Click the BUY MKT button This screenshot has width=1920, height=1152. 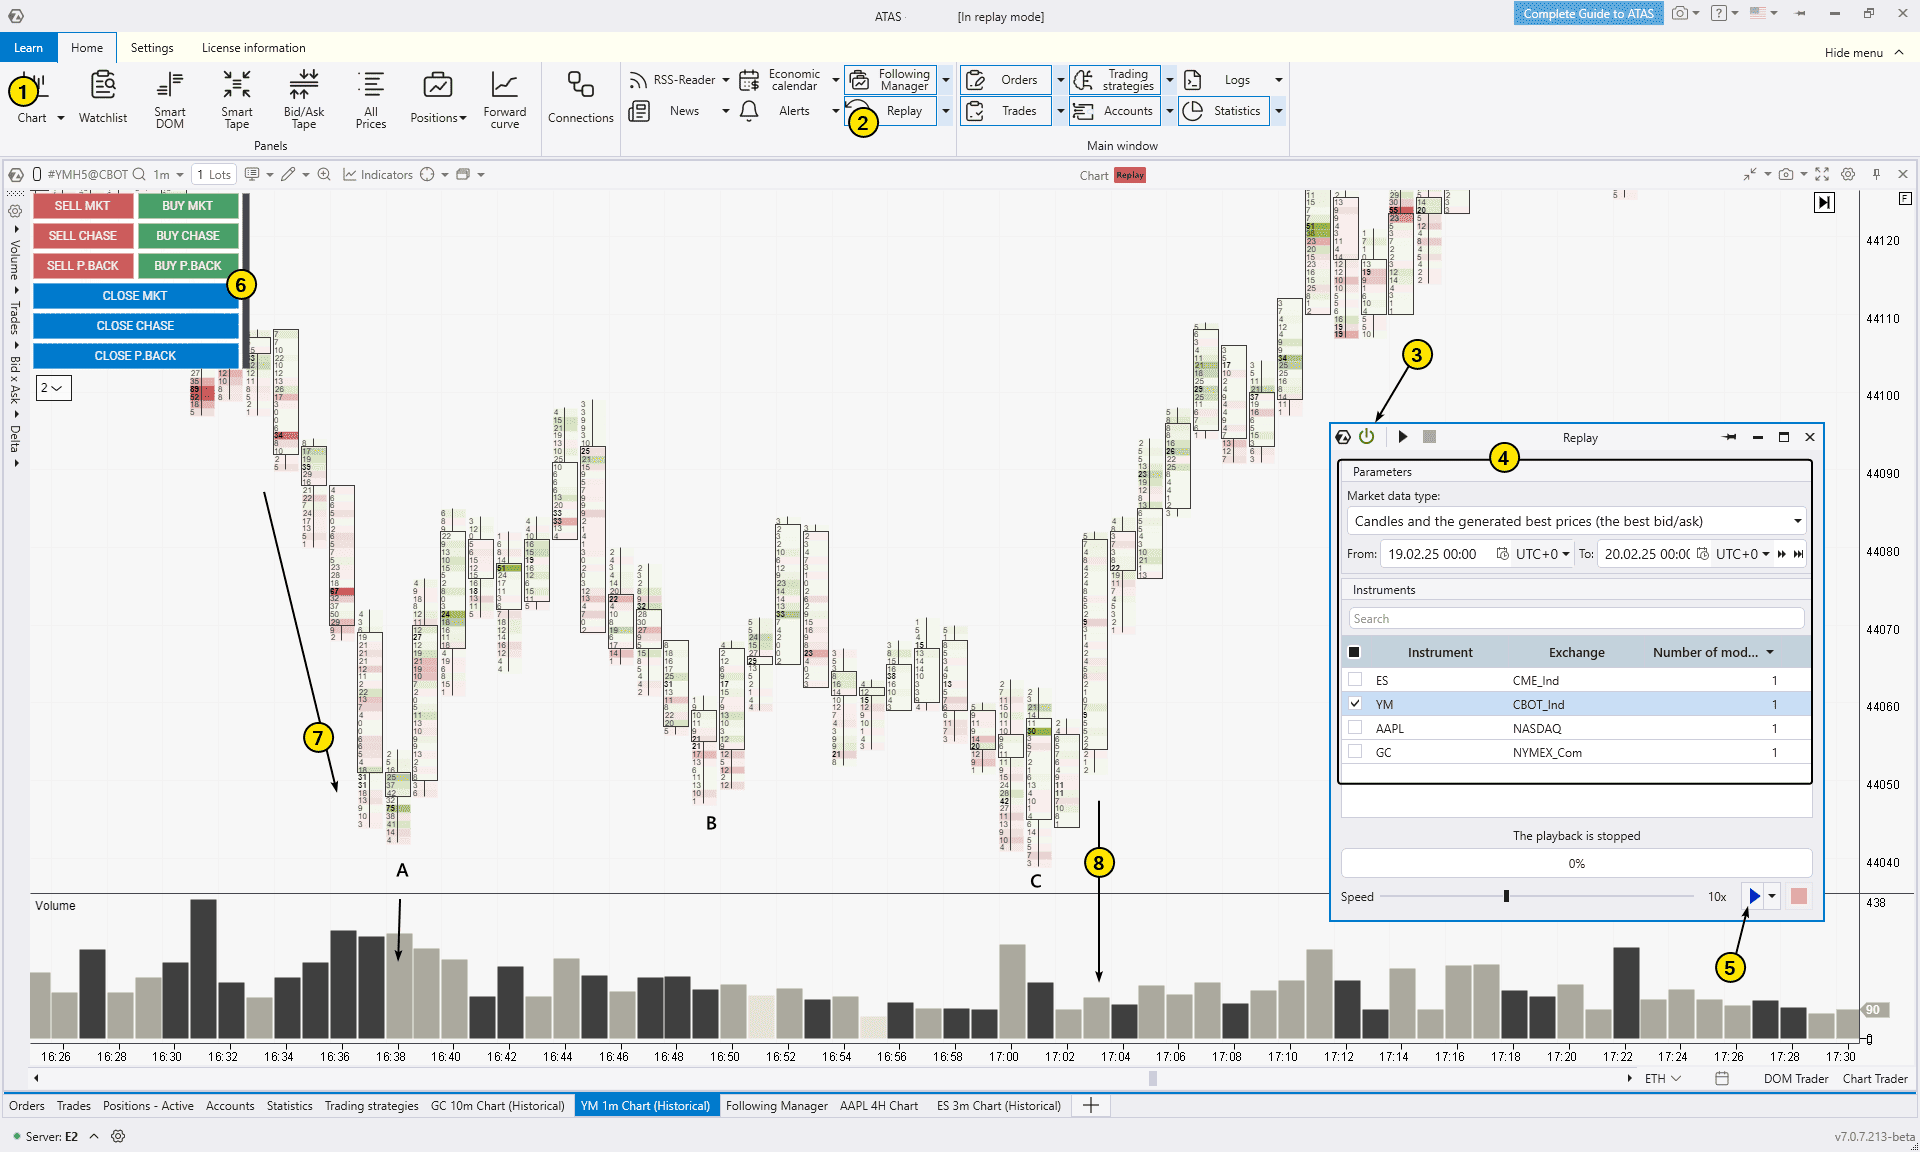(x=187, y=205)
